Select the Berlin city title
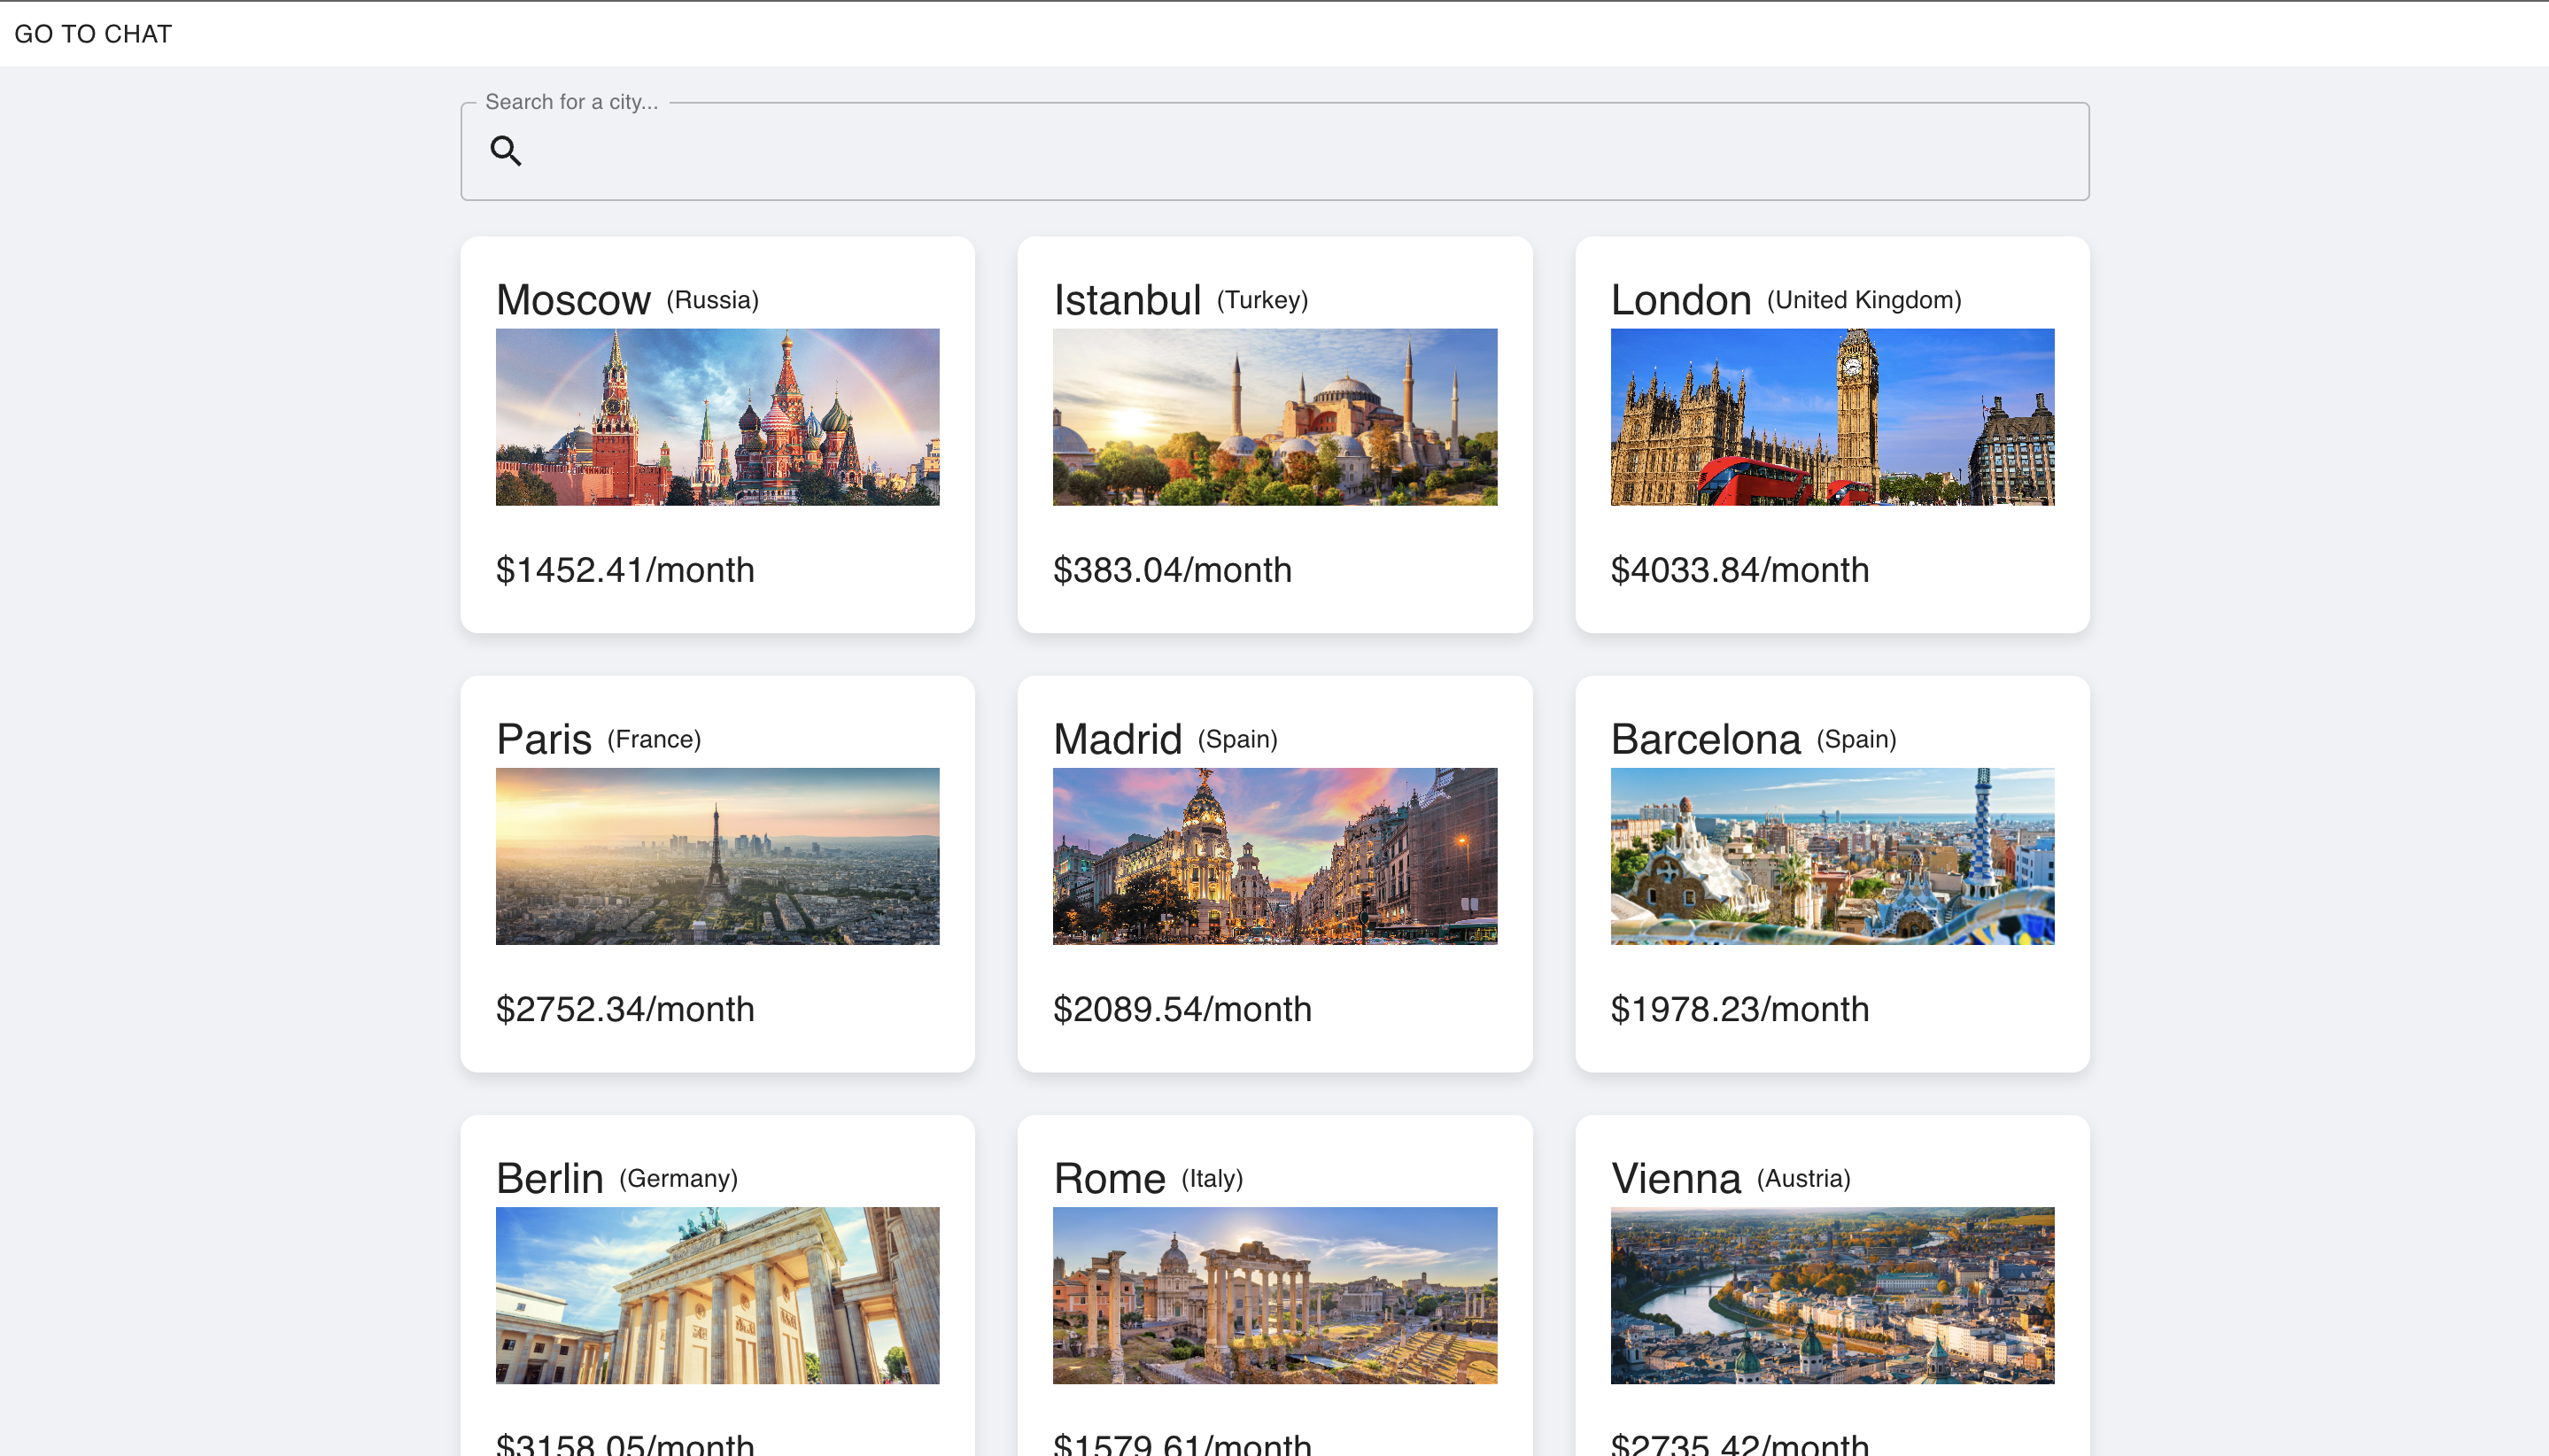2549x1456 pixels. point(549,1179)
